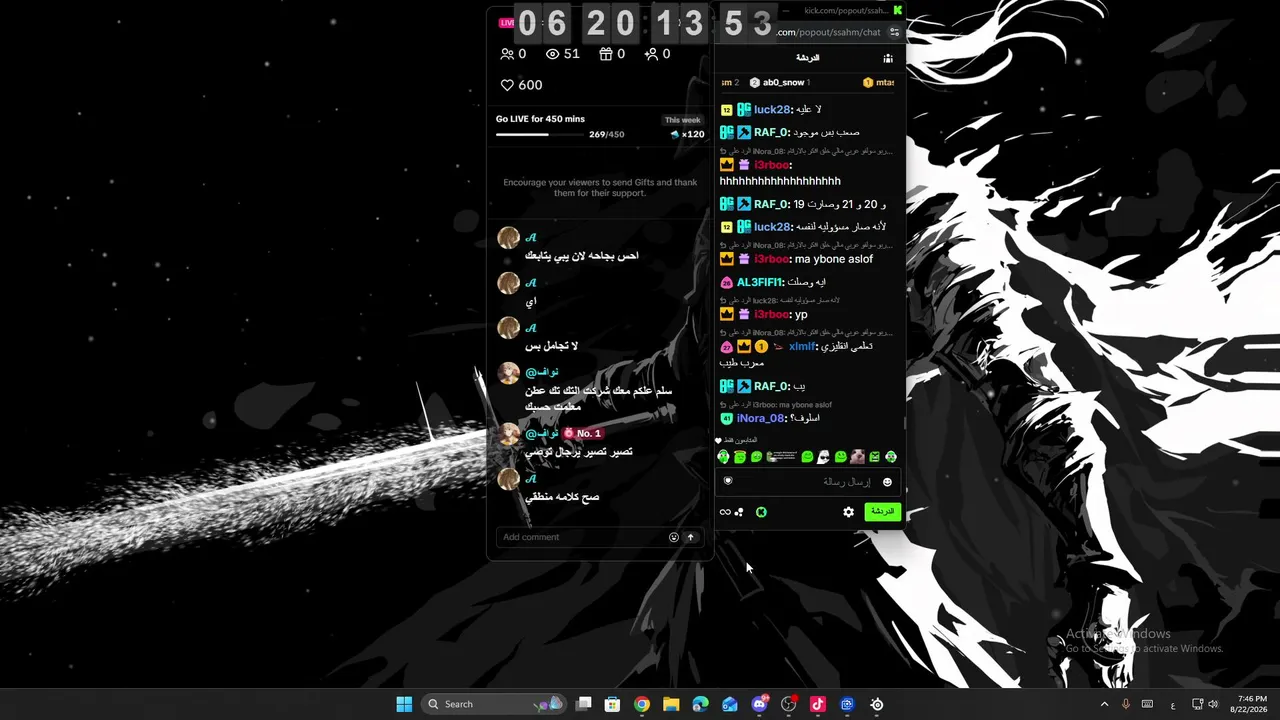
Task: Click the send arrow in TikTok comment box
Action: point(690,537)
